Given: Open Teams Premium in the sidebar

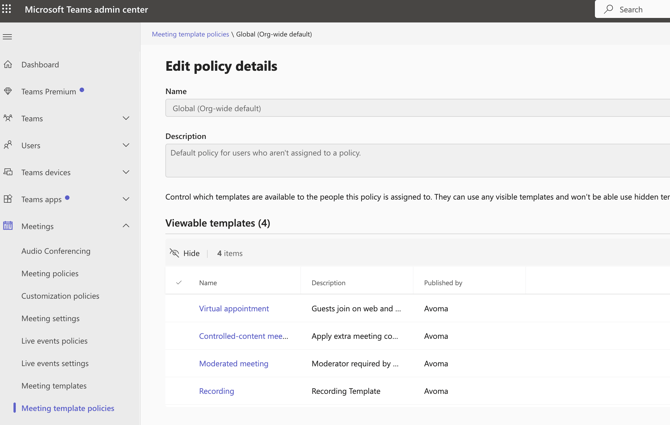Looking at the screenshot, I should (x=49, y=91).
